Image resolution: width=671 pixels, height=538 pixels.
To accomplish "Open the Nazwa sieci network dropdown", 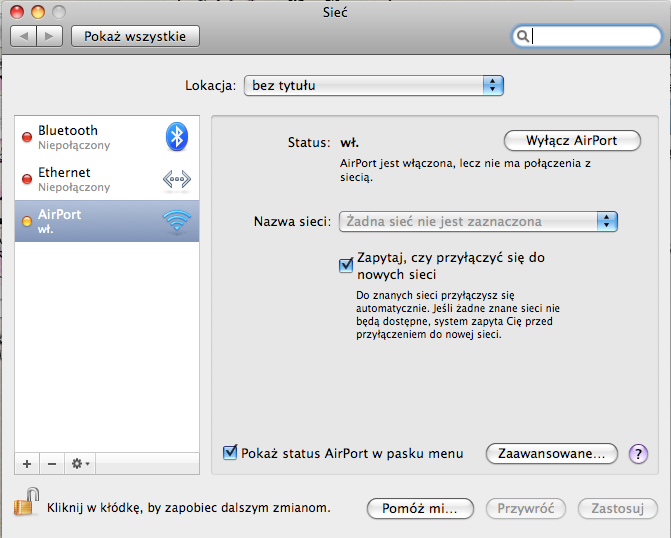I will coord(478,222).
